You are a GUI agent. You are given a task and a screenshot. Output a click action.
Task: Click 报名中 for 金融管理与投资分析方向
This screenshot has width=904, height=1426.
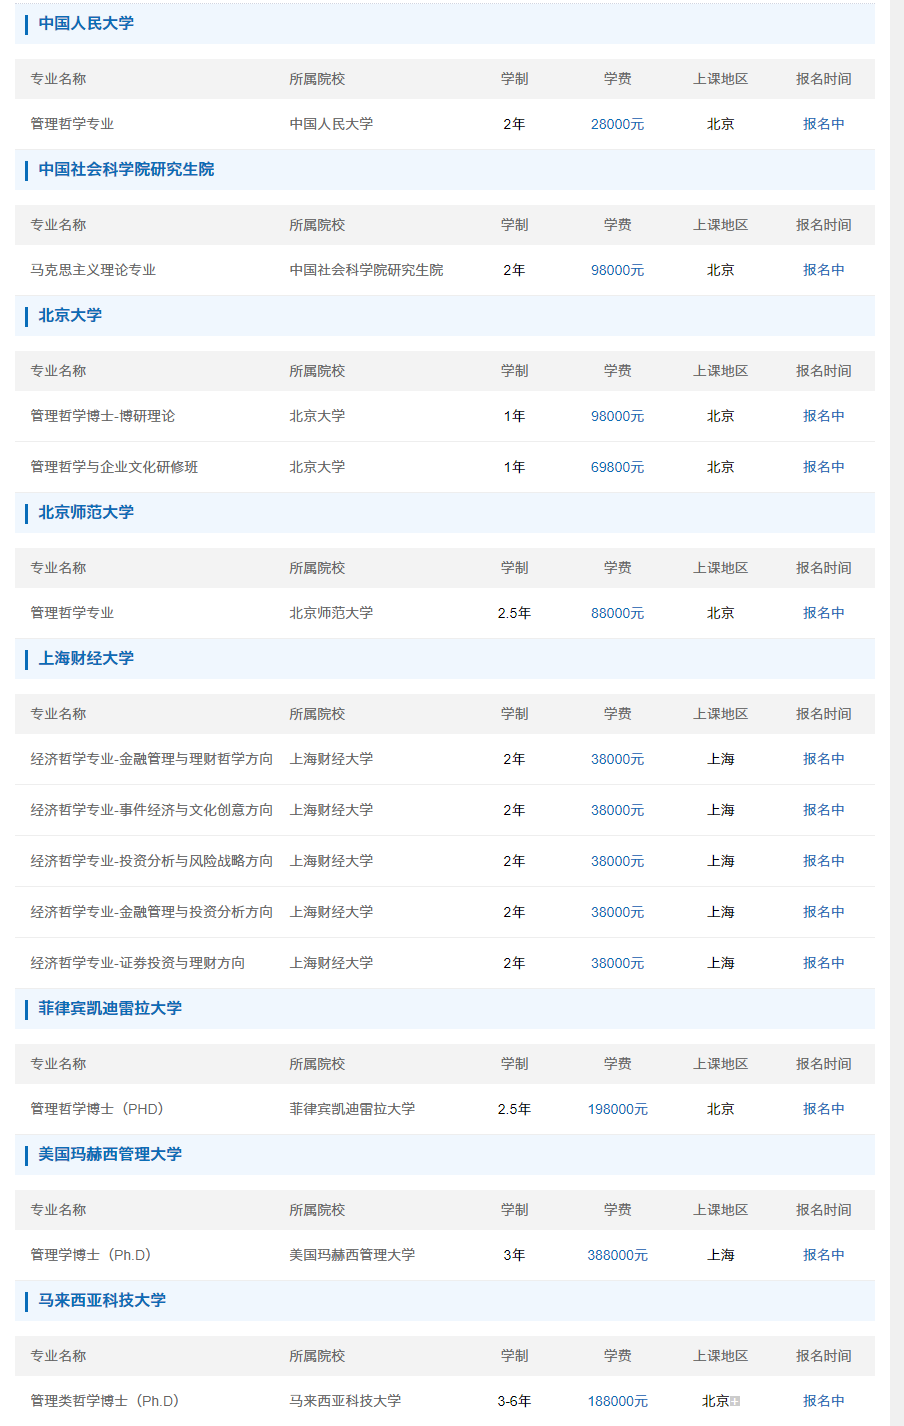click(x=824, y=912)
